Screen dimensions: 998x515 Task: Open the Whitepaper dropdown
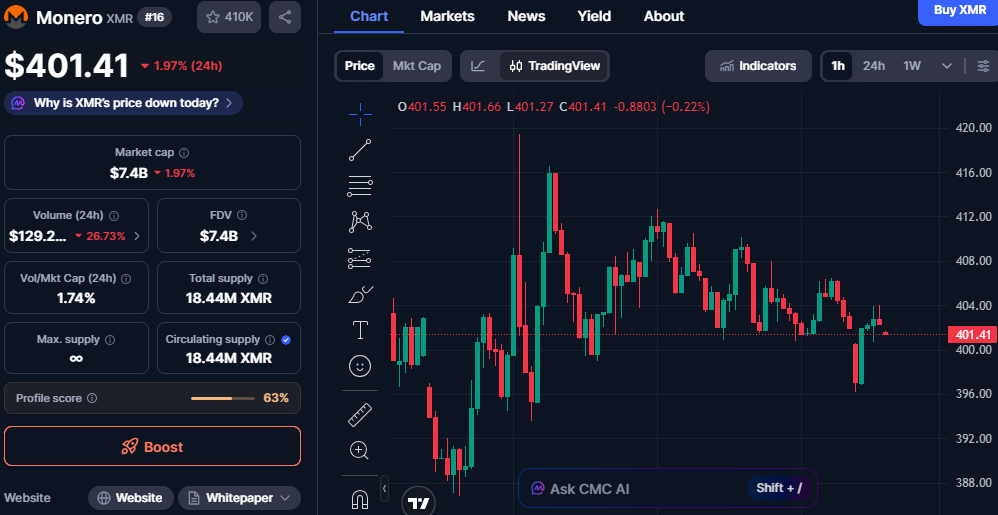tap(239, 498)
